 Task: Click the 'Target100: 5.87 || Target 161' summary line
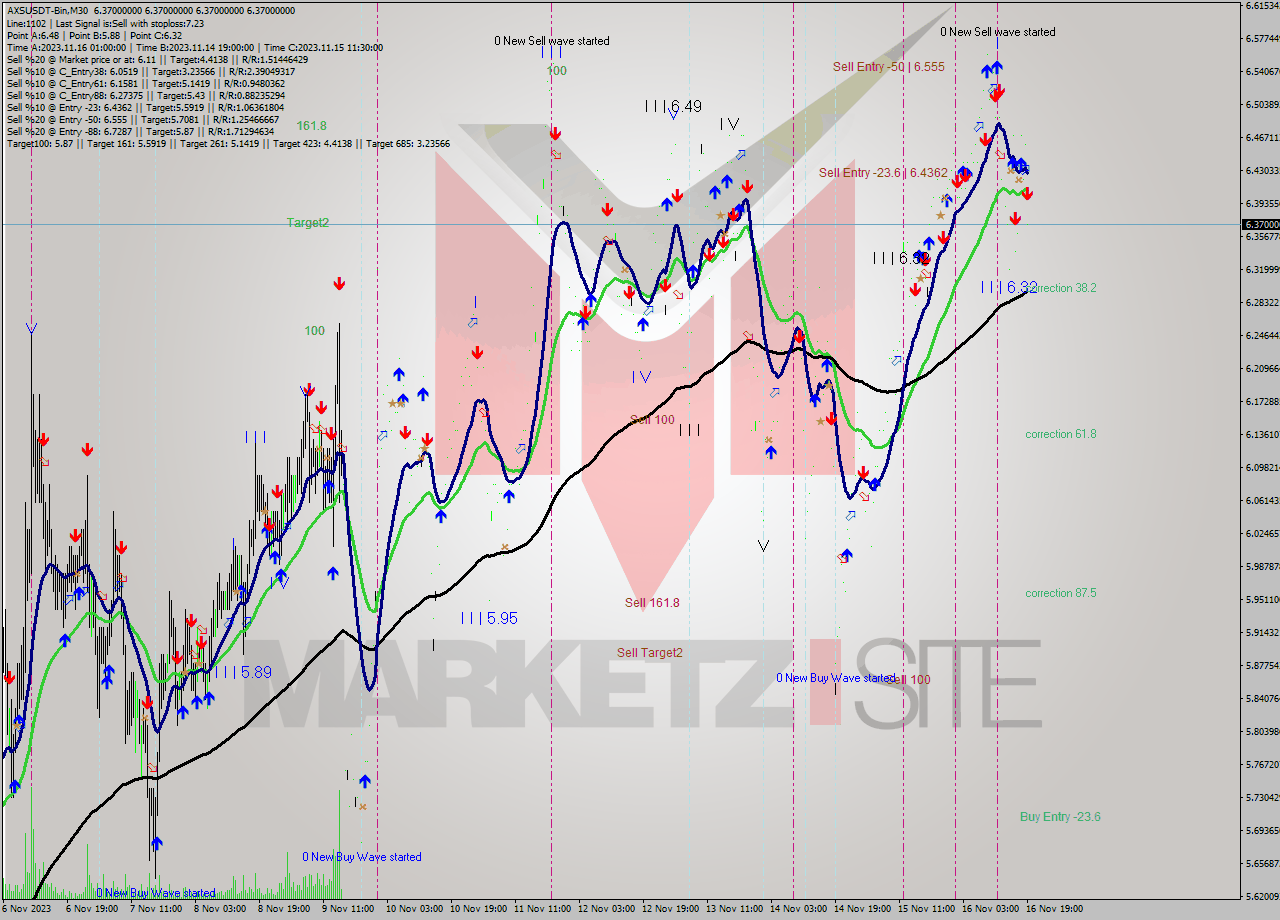click(x=228, y=143)
